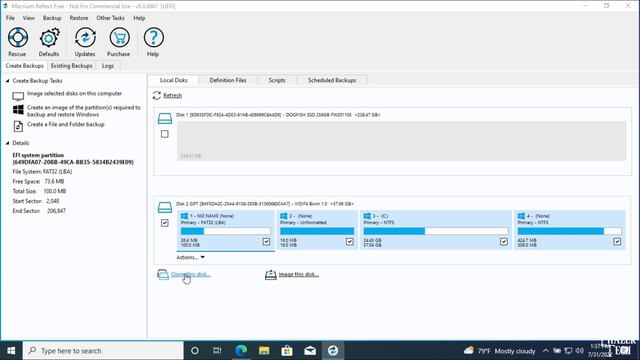Open the Purchase cart icon
Image resolution: width=640 pixels, height=360 pixels.
(119, 38)
